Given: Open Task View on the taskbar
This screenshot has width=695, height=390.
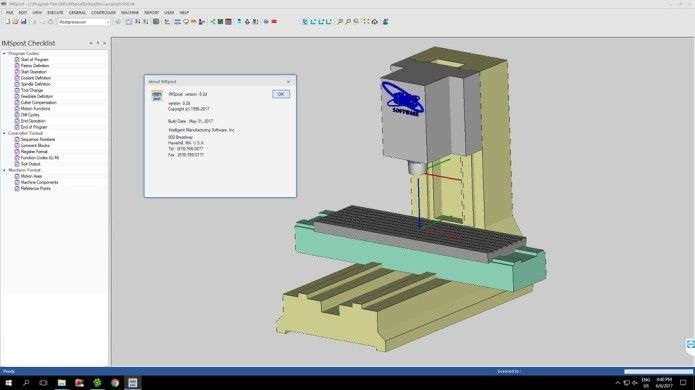Looking at the screenshot, I should click(x=43, y=383).
